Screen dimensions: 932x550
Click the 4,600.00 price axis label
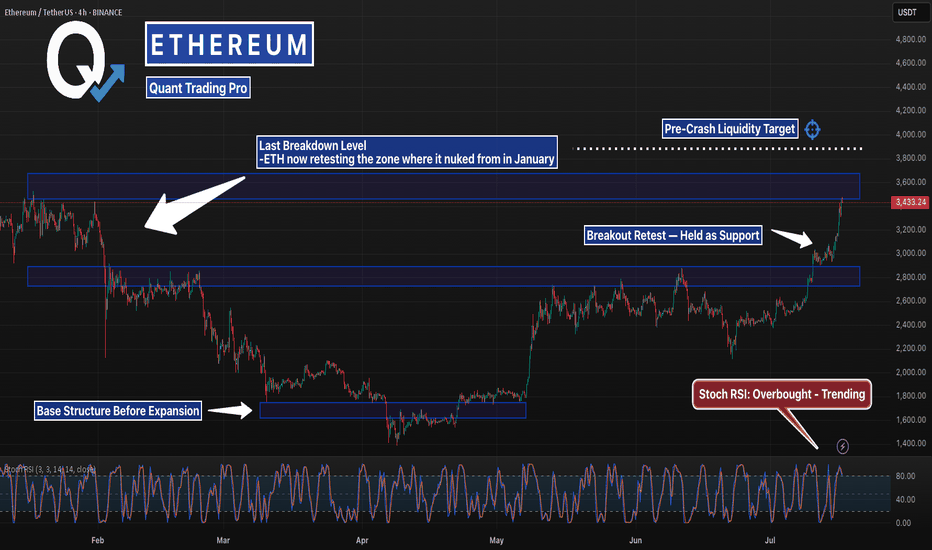pos(911,62)
